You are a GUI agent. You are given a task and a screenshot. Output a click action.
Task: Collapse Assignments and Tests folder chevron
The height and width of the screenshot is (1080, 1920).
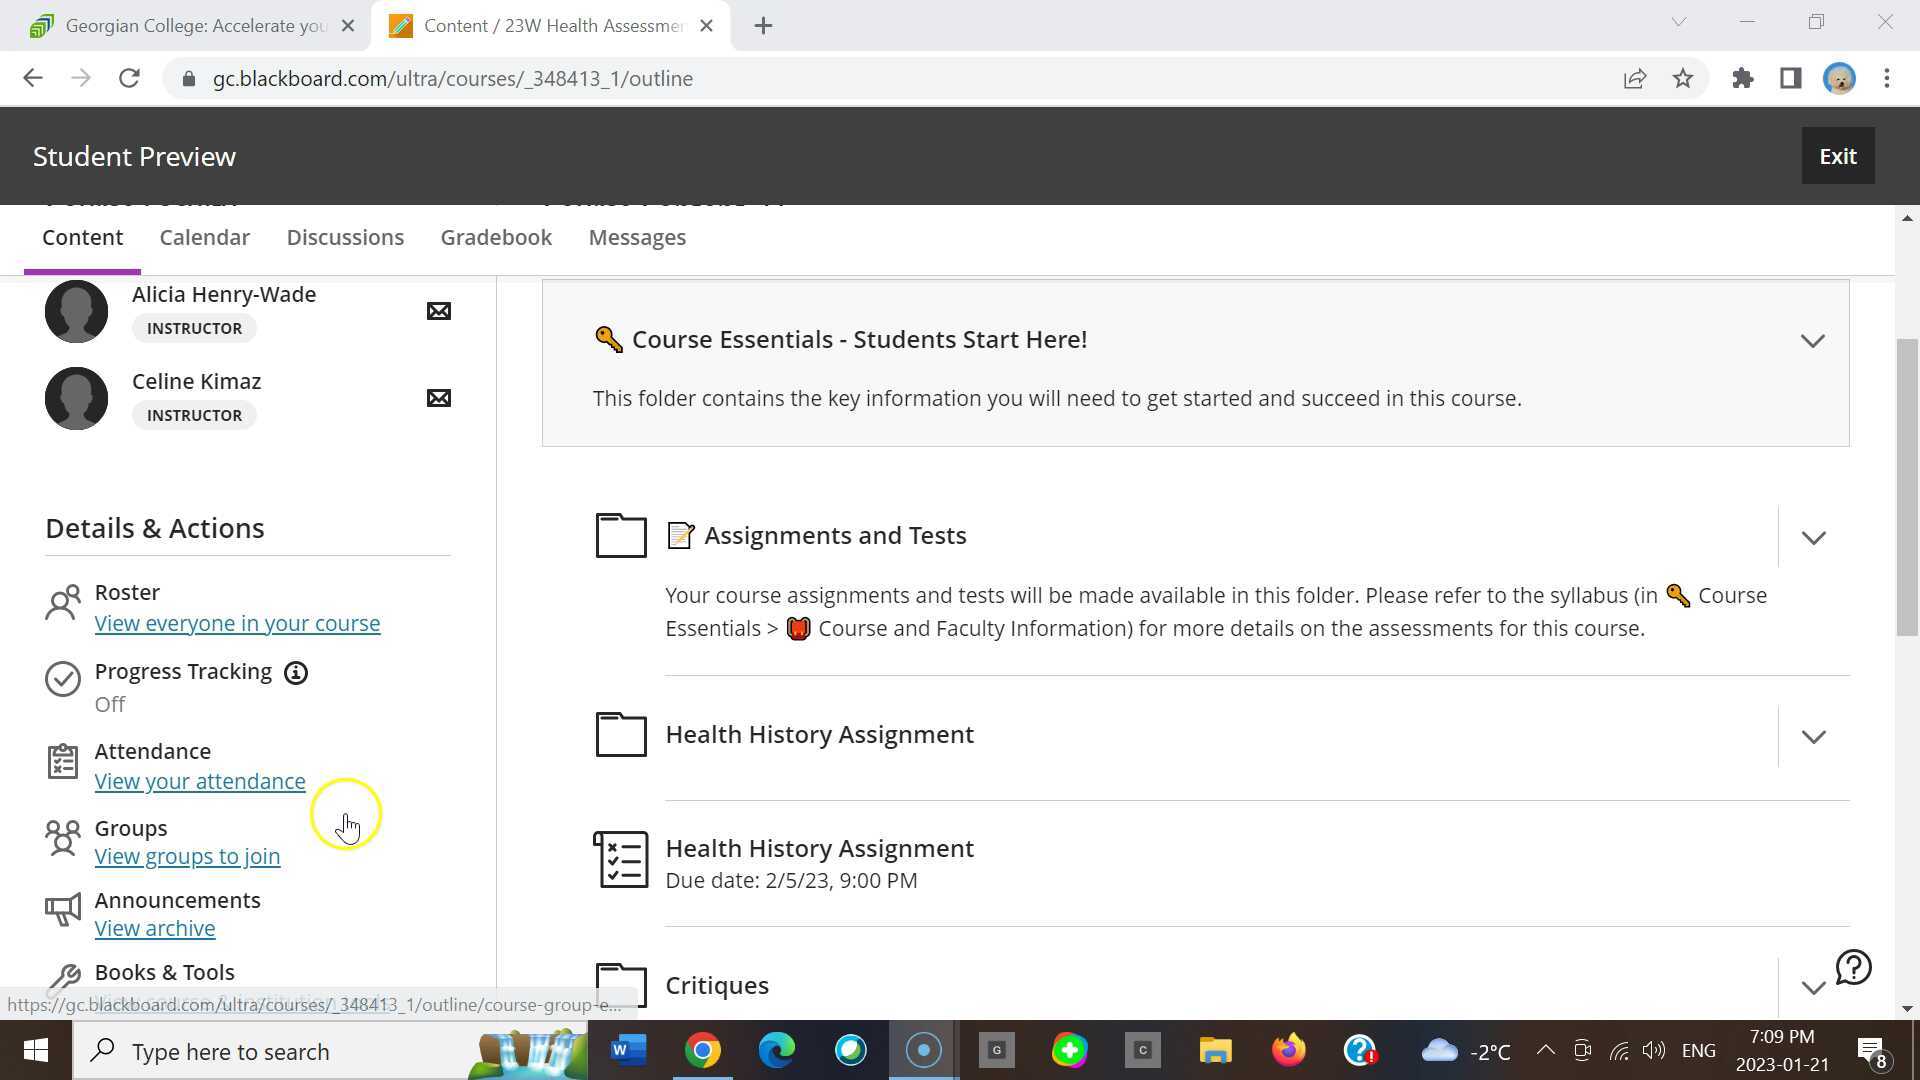1813,538
